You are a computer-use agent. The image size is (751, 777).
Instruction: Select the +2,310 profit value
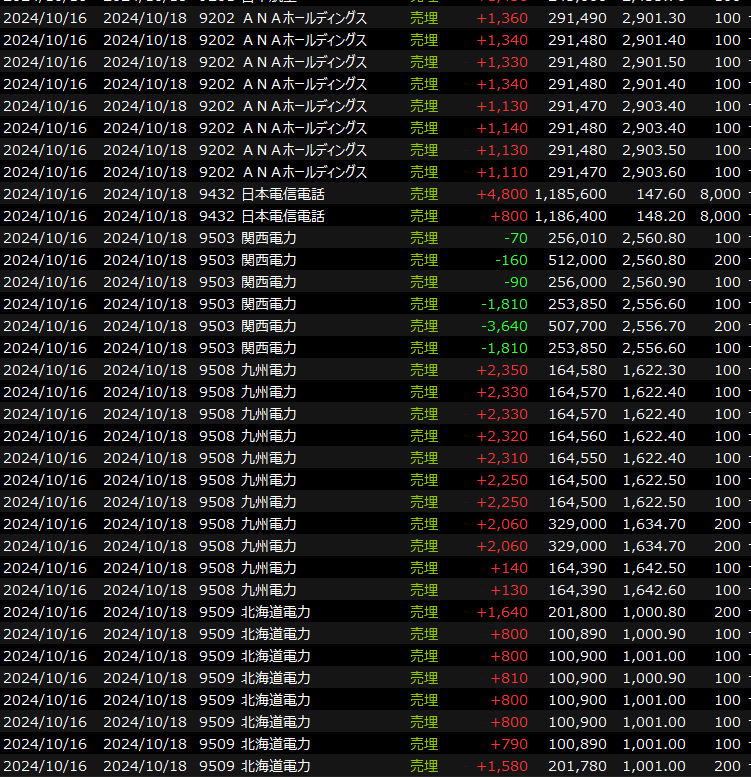(x=502, y=458)
